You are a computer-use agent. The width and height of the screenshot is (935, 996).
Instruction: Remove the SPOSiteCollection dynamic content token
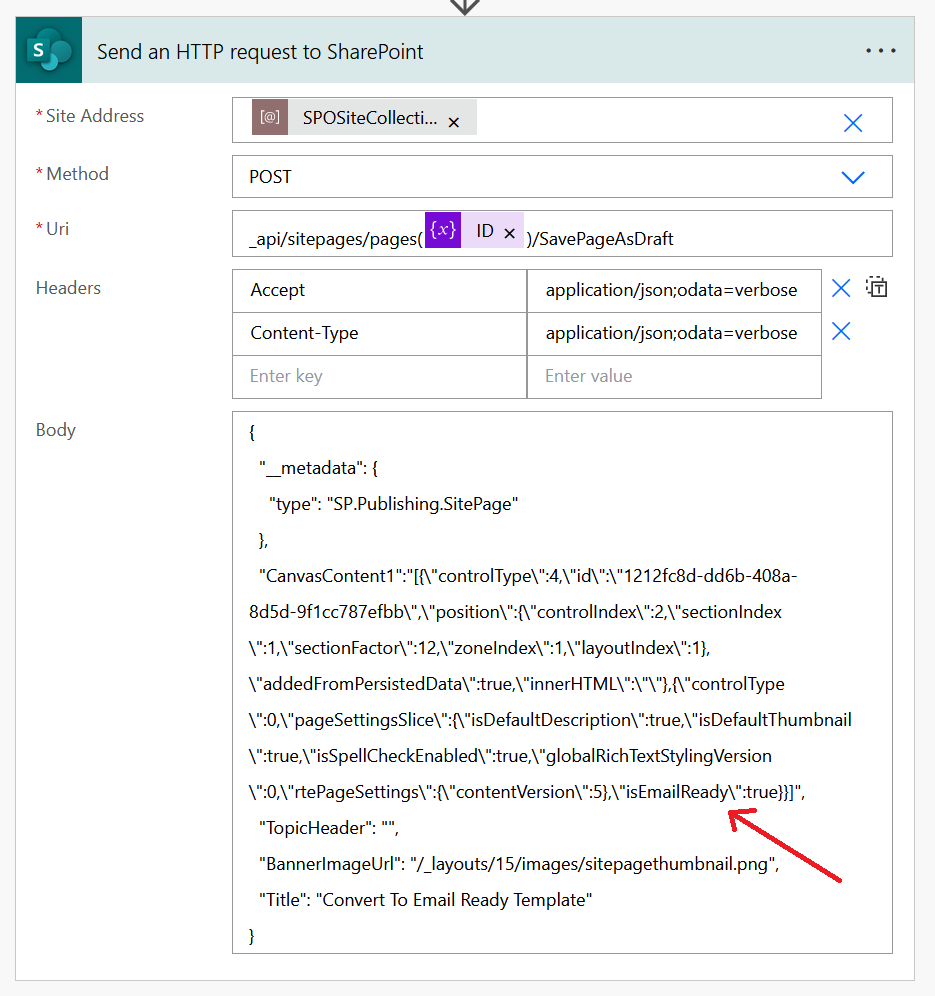point(455,119)
